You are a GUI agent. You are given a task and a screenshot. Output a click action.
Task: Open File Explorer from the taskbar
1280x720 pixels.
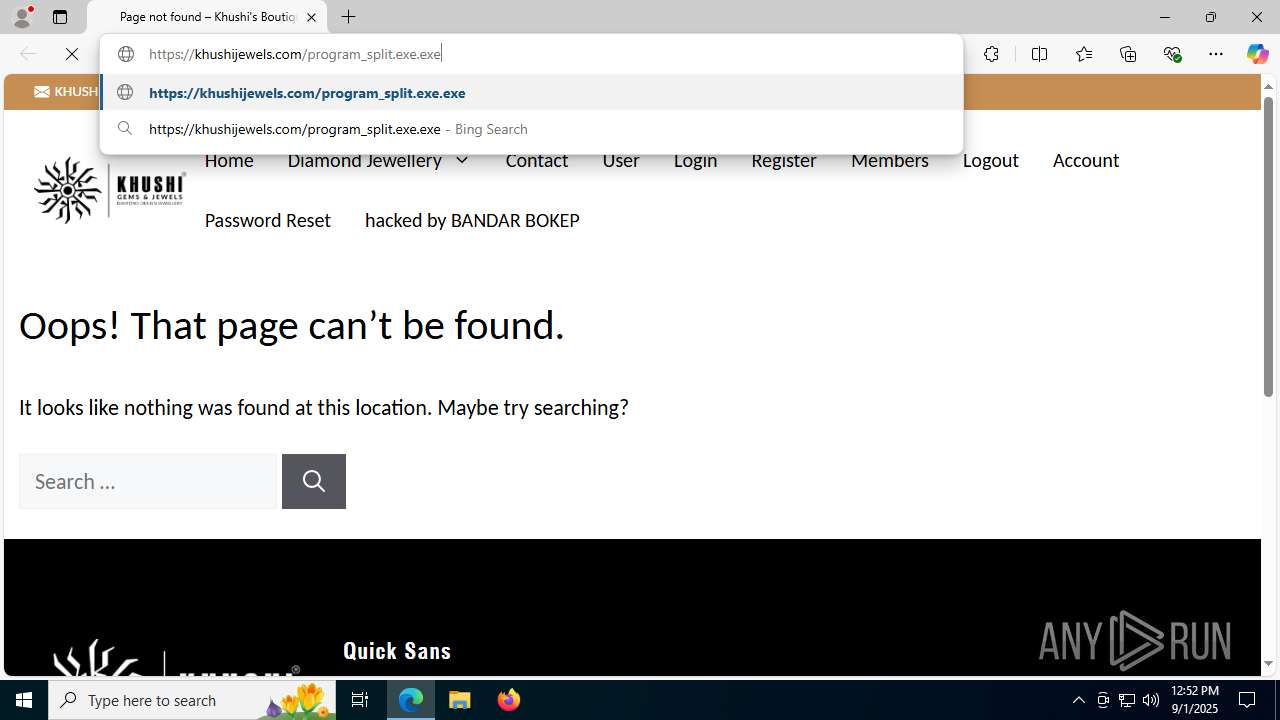(460, 700)
